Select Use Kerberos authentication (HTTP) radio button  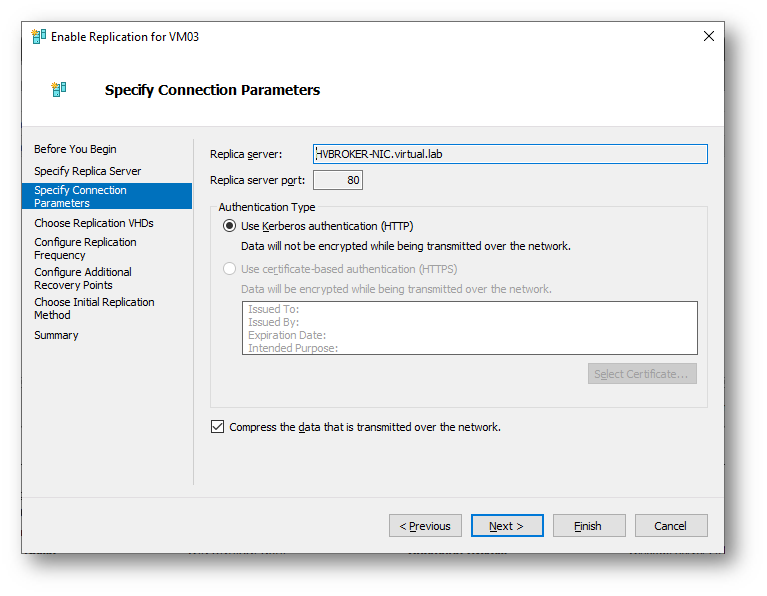(x=229, y=226)
